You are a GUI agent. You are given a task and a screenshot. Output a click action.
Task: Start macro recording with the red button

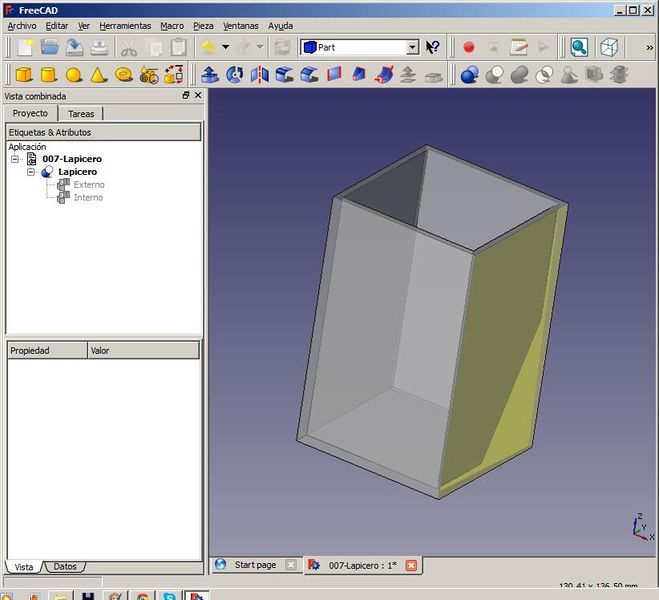click(468, 47)
